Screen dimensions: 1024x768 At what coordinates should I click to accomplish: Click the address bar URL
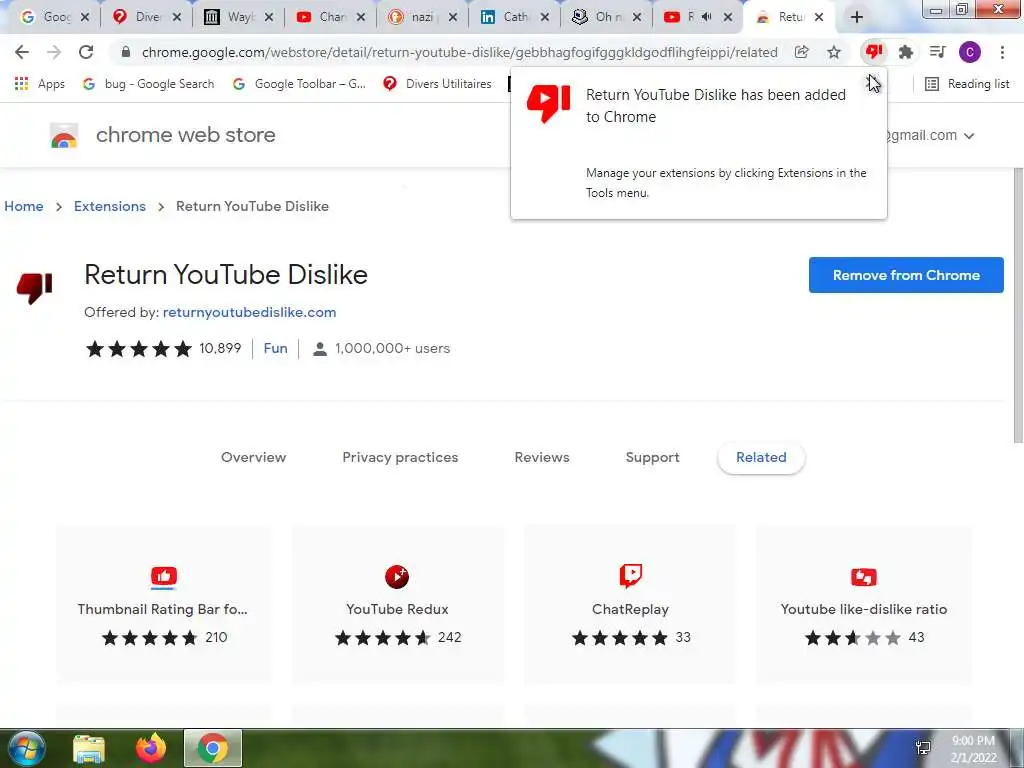point(459,52)
